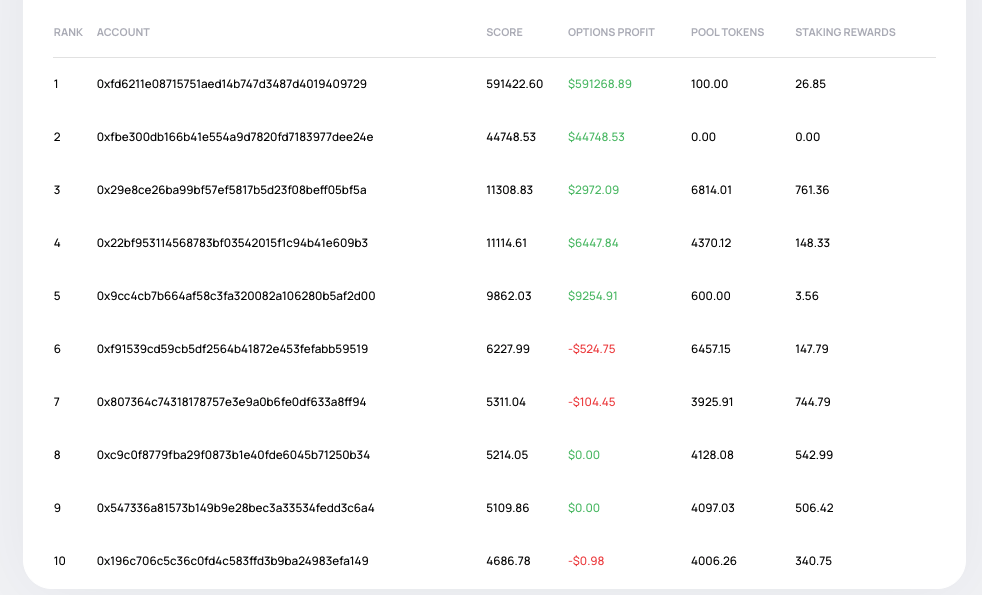Click options profit $6447.84

point(593,243)
